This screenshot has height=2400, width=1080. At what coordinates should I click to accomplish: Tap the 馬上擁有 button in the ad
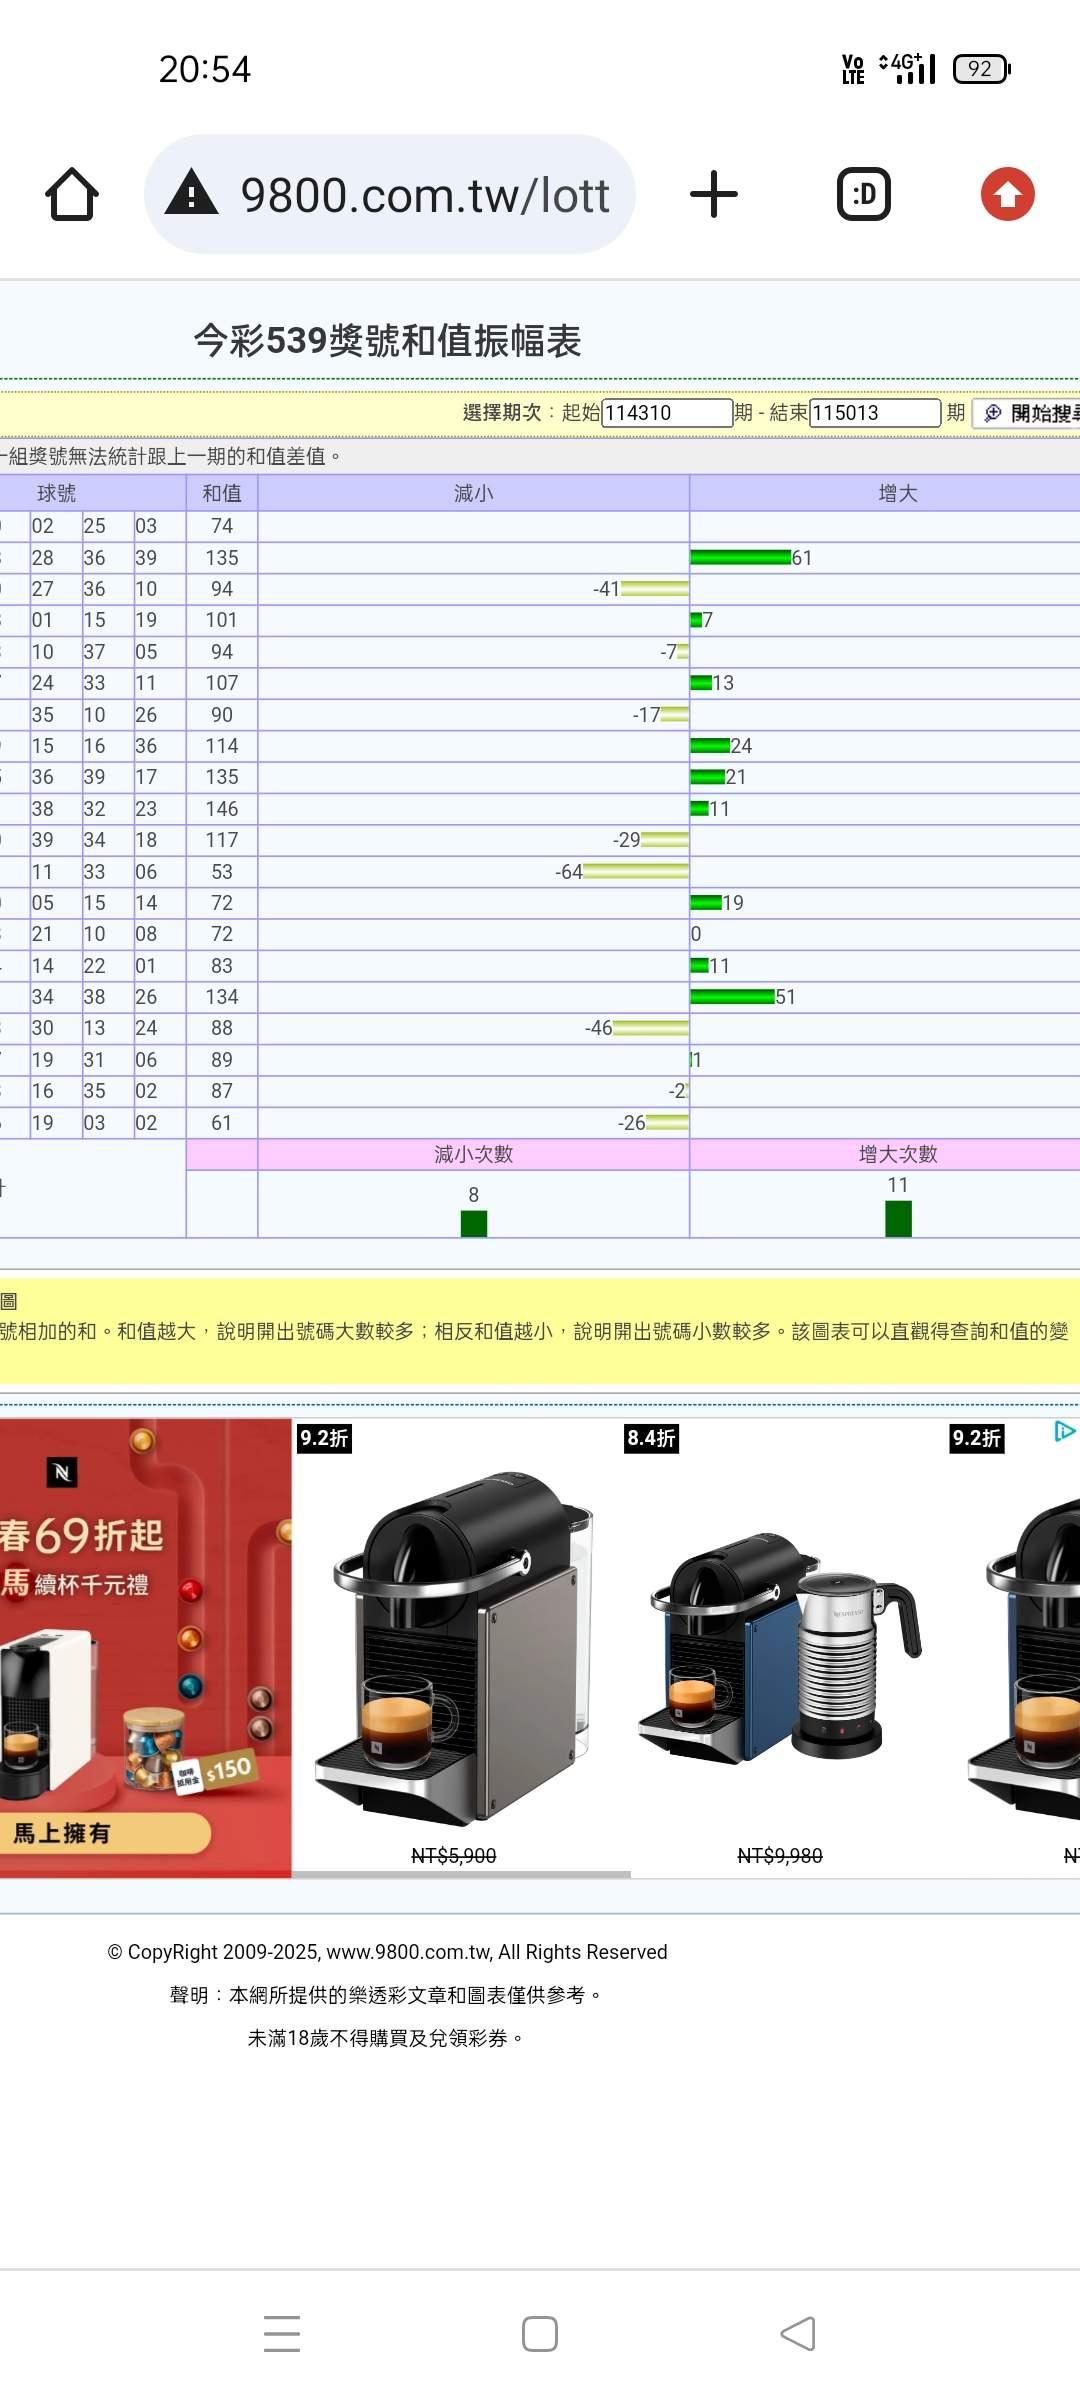pyautogui.click(x=100, y=1833)
